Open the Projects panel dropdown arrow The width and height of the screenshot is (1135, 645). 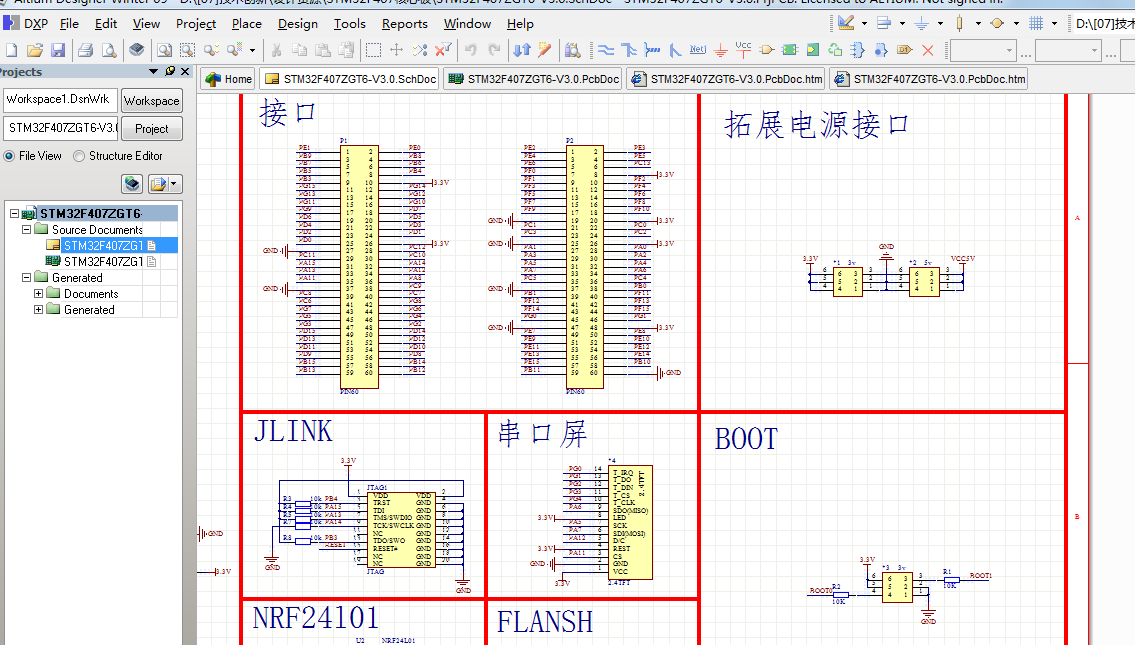coord(153,71)
